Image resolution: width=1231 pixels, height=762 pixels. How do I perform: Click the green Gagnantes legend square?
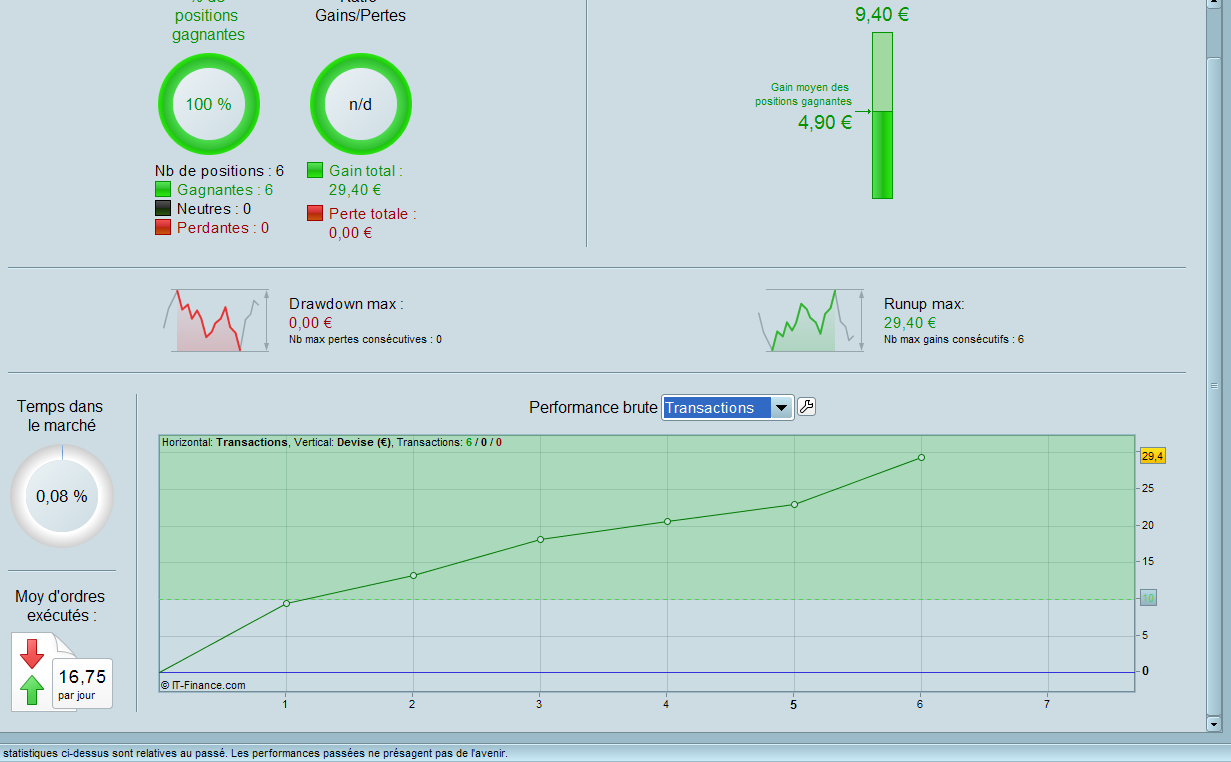point(163,190)
